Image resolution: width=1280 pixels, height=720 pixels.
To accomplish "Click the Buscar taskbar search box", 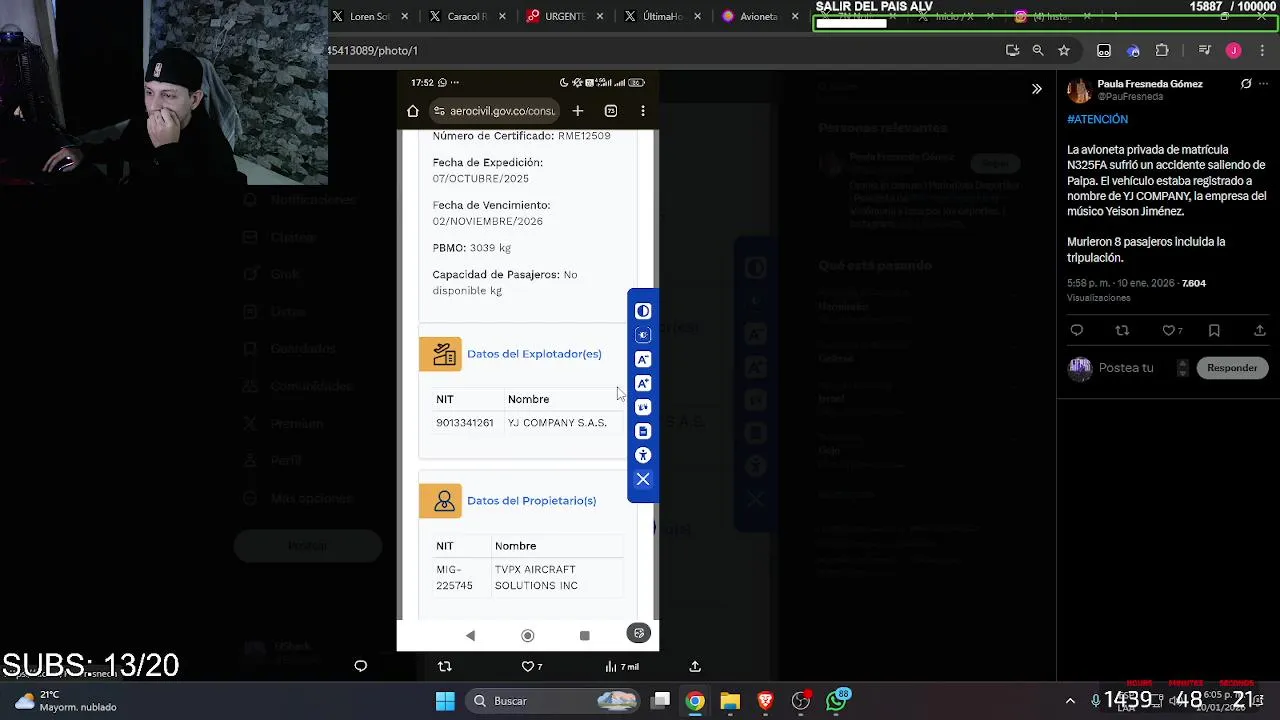I will coord(553,701).
